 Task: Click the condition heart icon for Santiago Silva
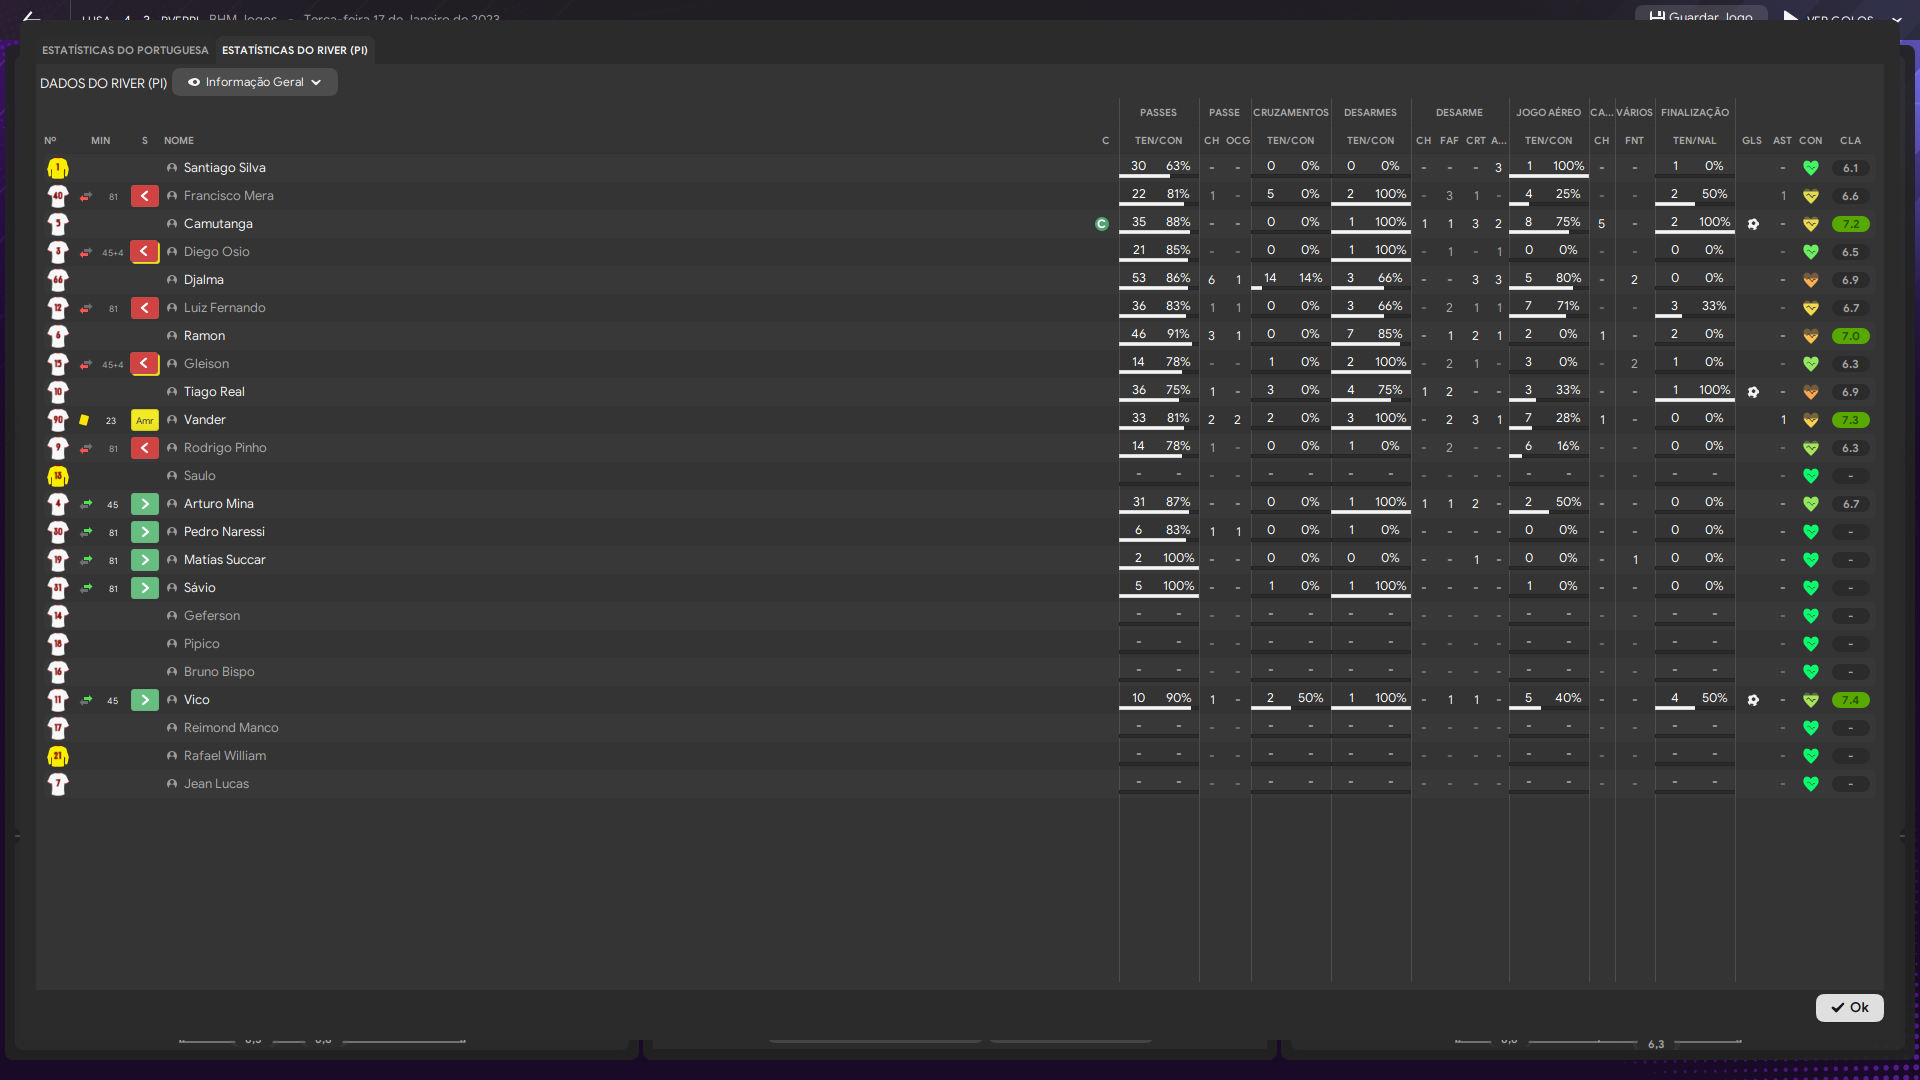[1811, 168]
